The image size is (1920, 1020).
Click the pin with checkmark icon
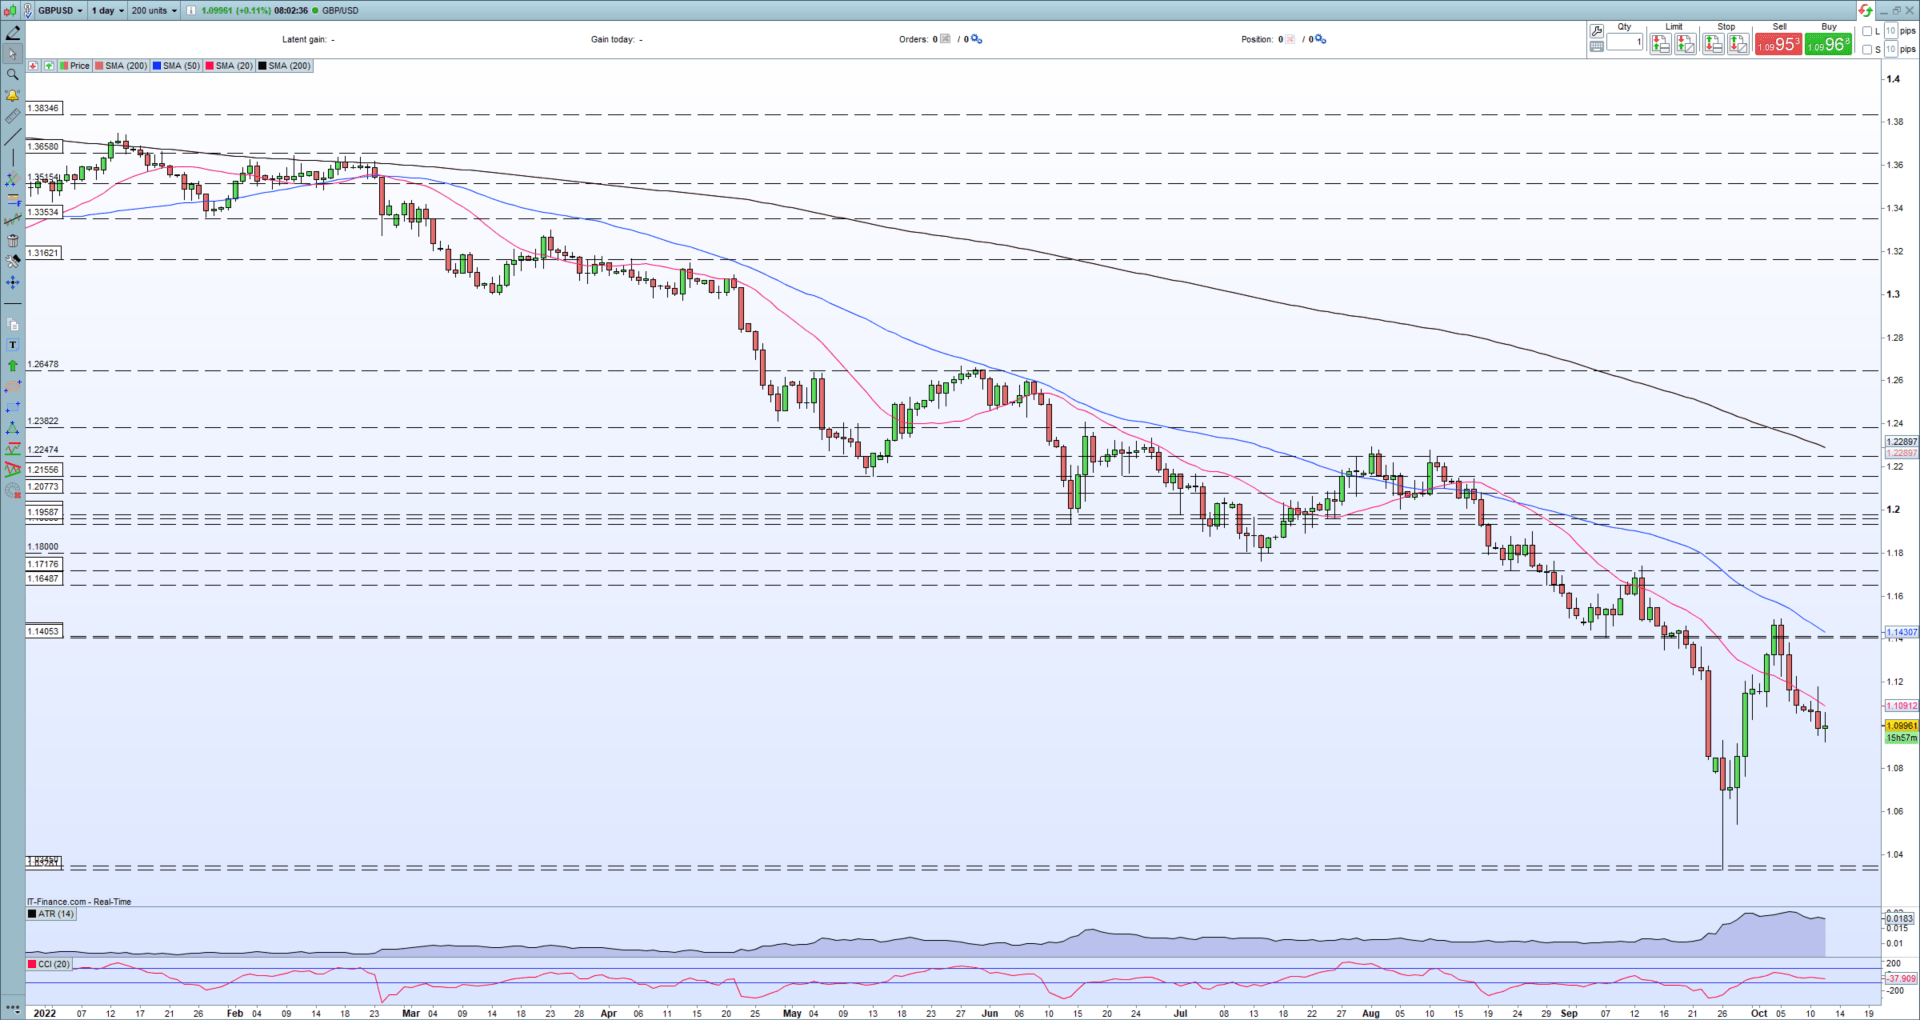[29, 10]
